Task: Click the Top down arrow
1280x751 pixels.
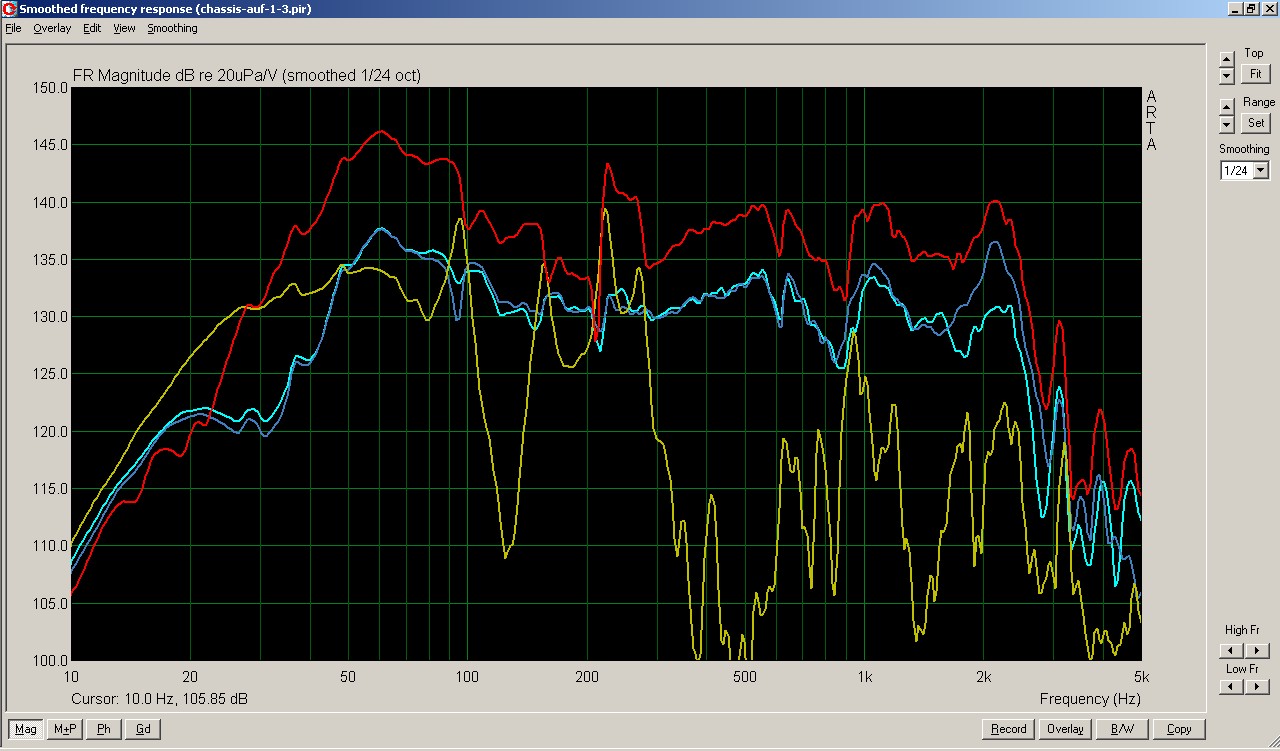Action: point(1227,76)
